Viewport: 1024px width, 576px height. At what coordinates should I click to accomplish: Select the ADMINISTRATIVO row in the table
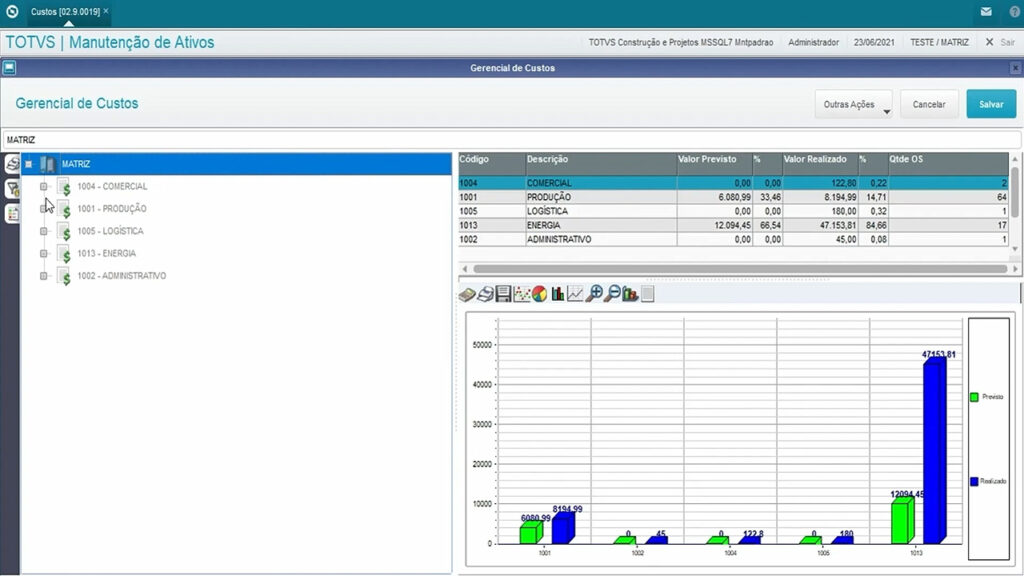tap(733, 240)
